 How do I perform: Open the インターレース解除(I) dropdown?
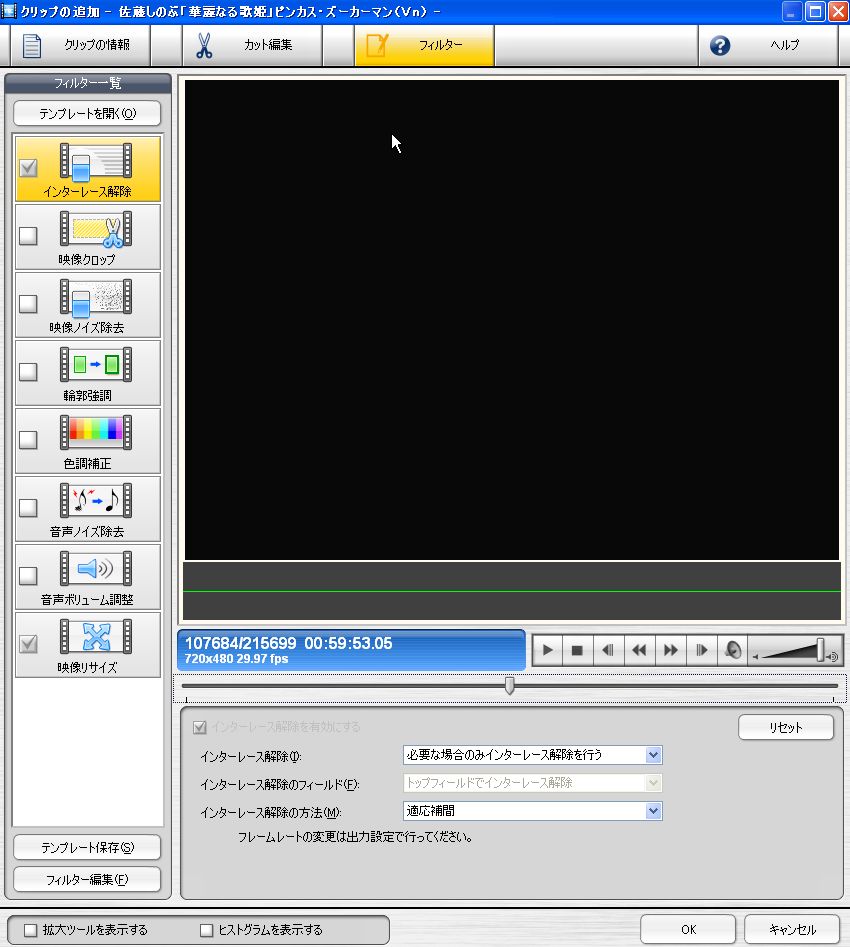click(x=532, y=755)
